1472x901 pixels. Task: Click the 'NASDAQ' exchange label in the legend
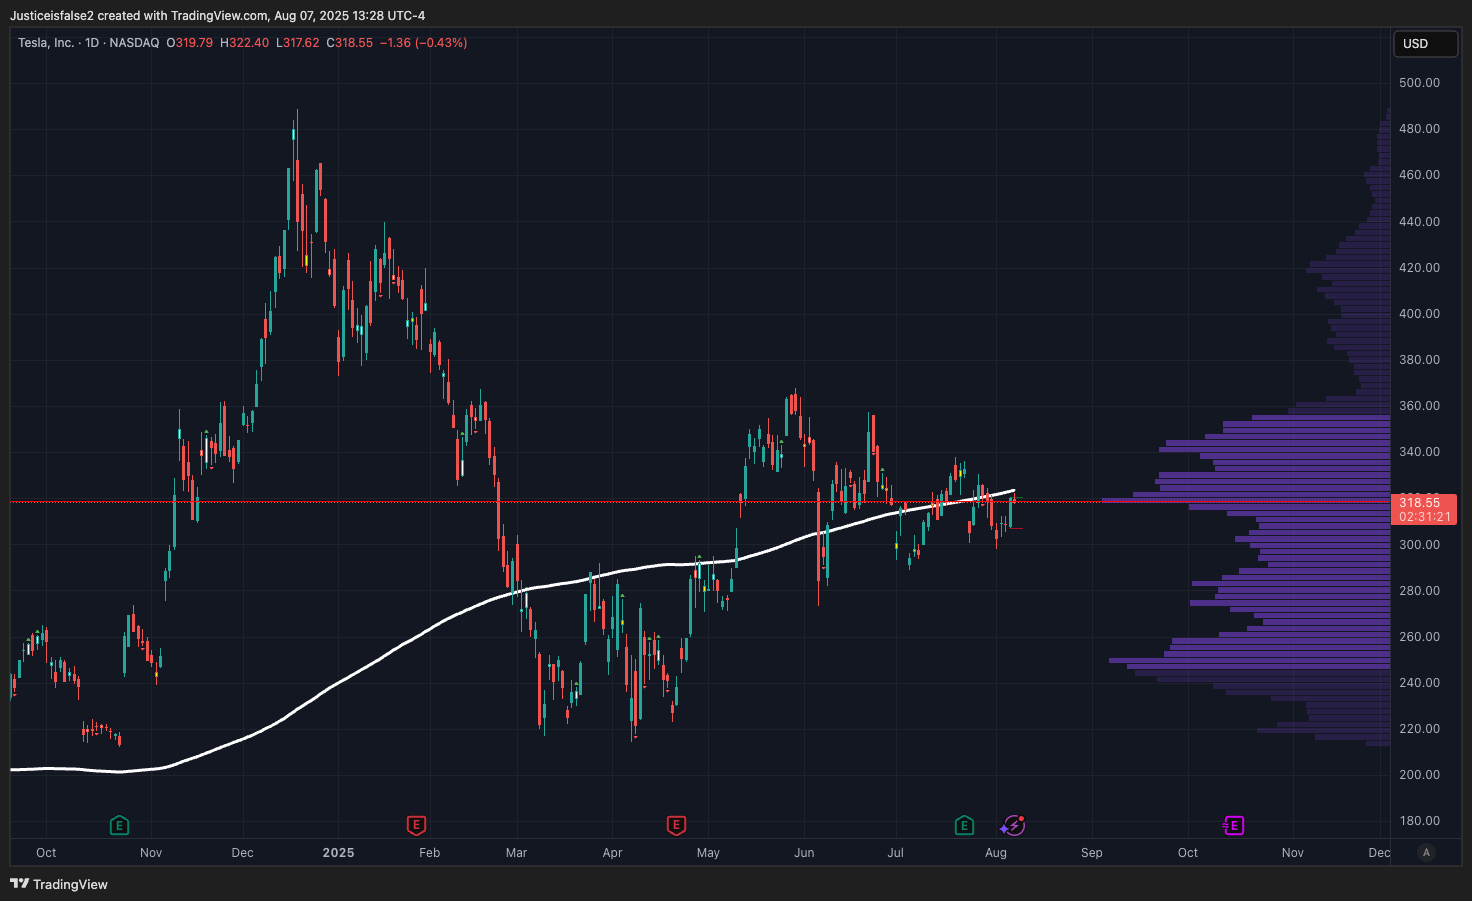tap(134, 43)
